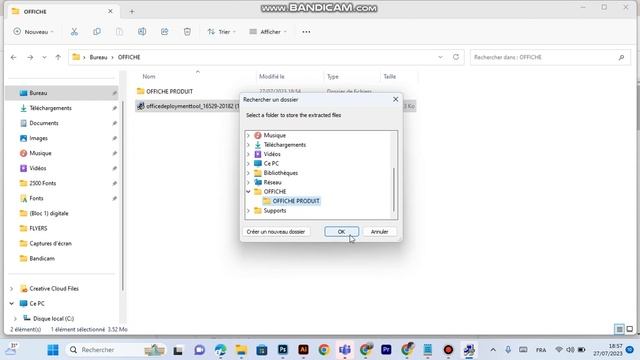Open a new Explorer tab with plus
The height and width of the screenshot is (360, 640).
point(131,12)
